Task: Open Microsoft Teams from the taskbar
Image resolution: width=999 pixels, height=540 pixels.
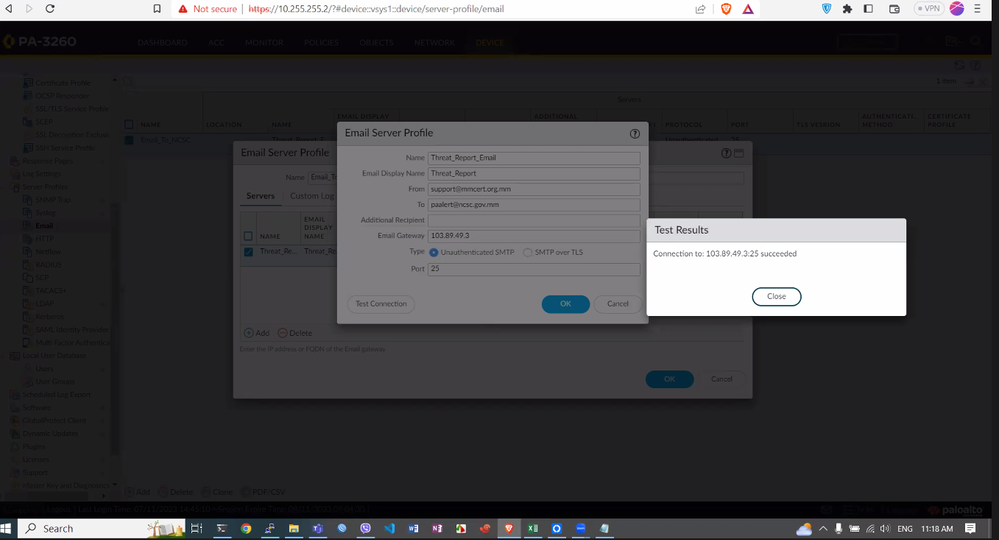Action: coord(318,529)
